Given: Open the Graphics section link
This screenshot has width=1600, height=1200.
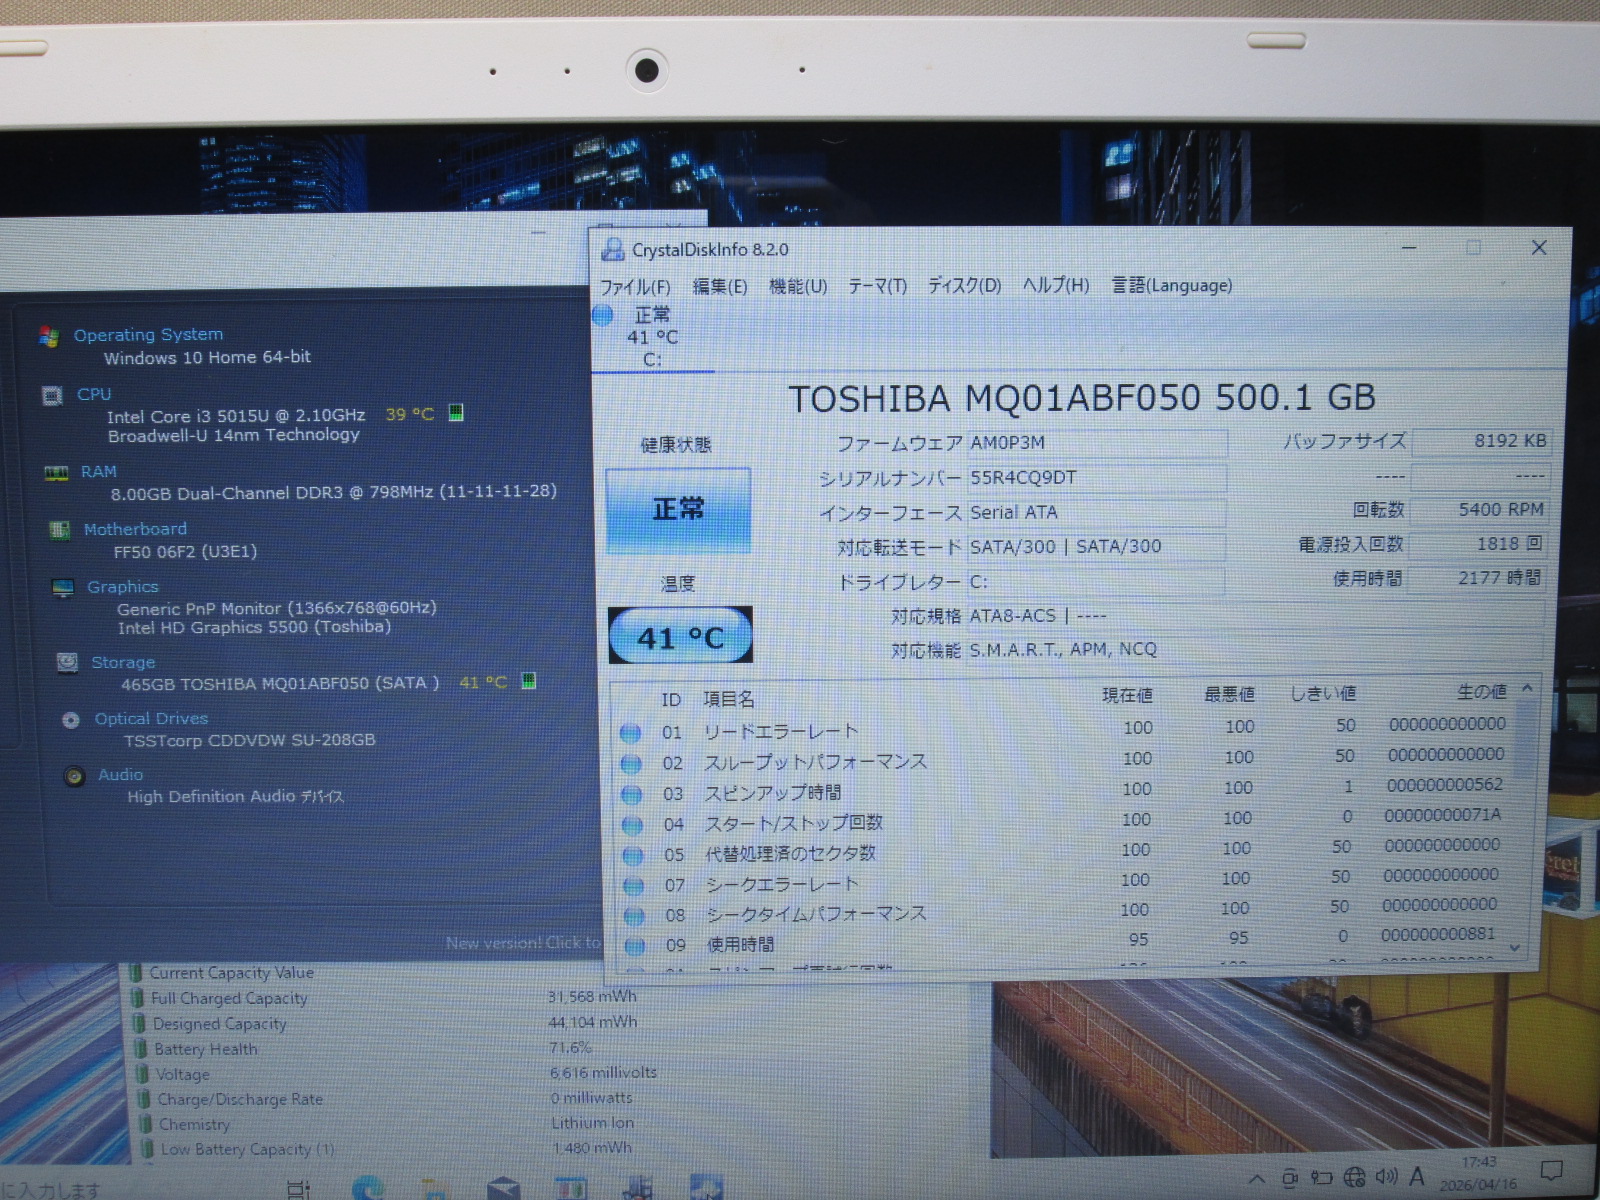Looking at the screenshot, I should [122, 587].
